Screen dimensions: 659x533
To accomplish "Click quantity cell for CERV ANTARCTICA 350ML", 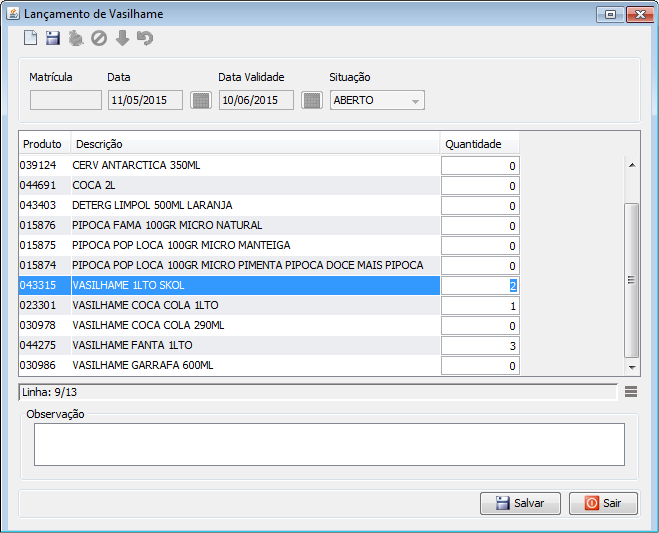I will coord(480,166).
